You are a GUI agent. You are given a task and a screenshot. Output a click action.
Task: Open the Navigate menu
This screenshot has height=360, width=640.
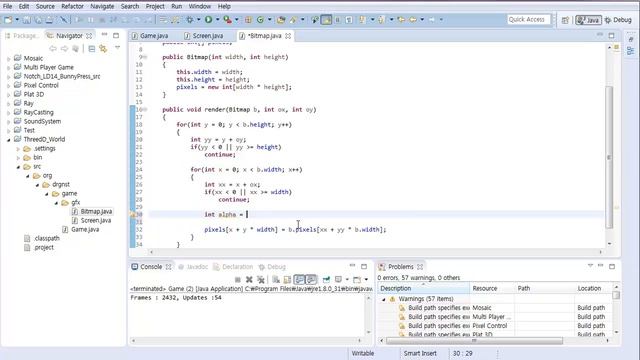pos(102,7)
